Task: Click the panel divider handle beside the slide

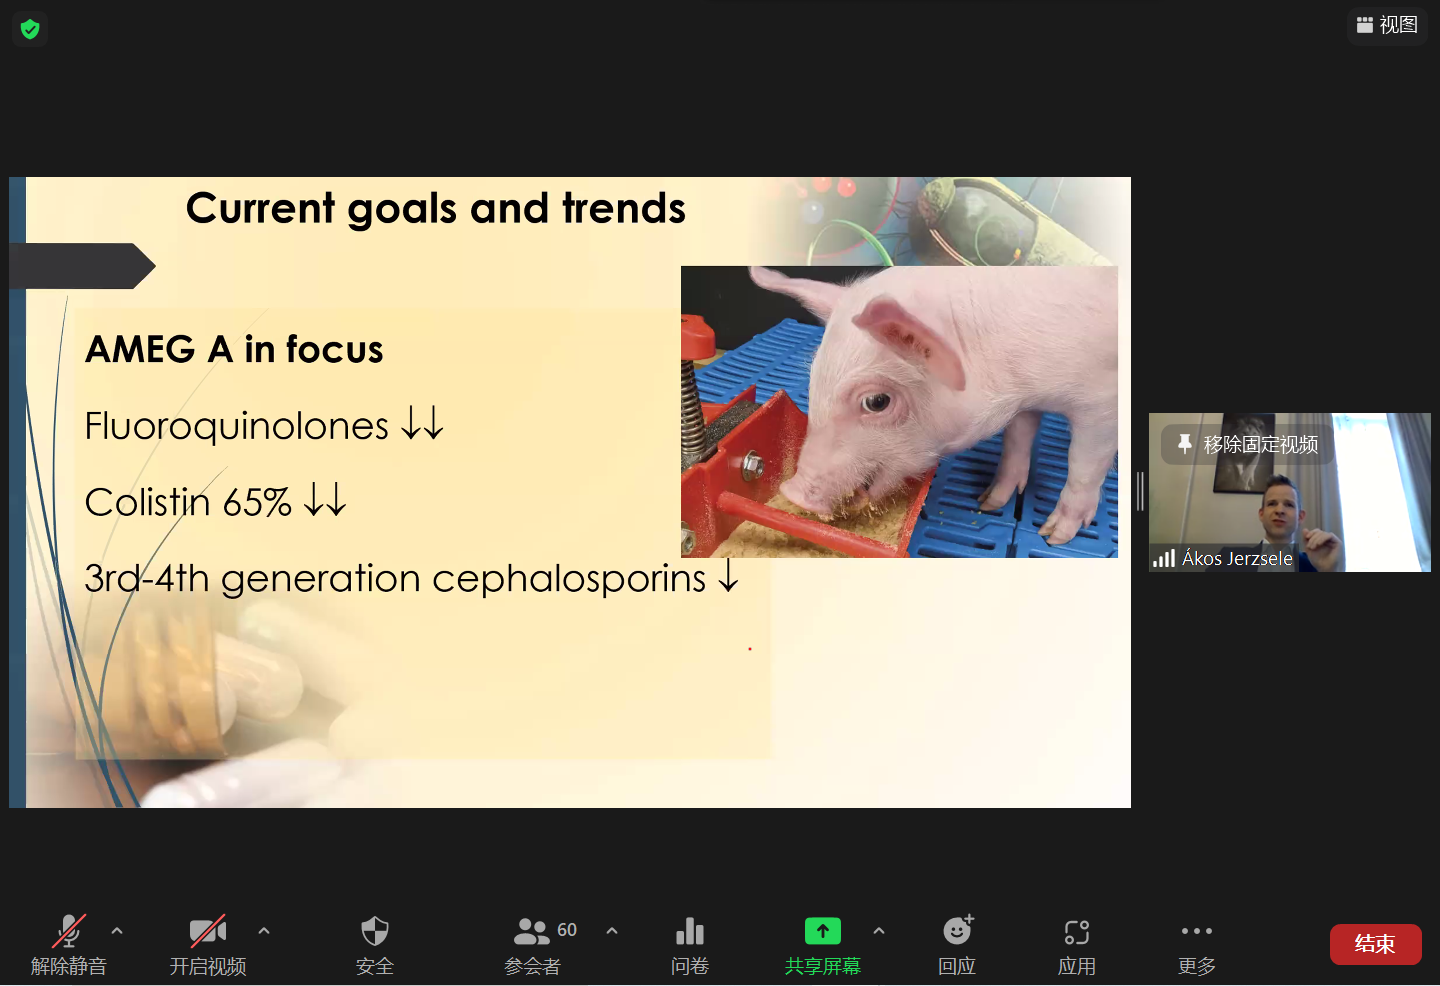Action: click(1140, 491)
